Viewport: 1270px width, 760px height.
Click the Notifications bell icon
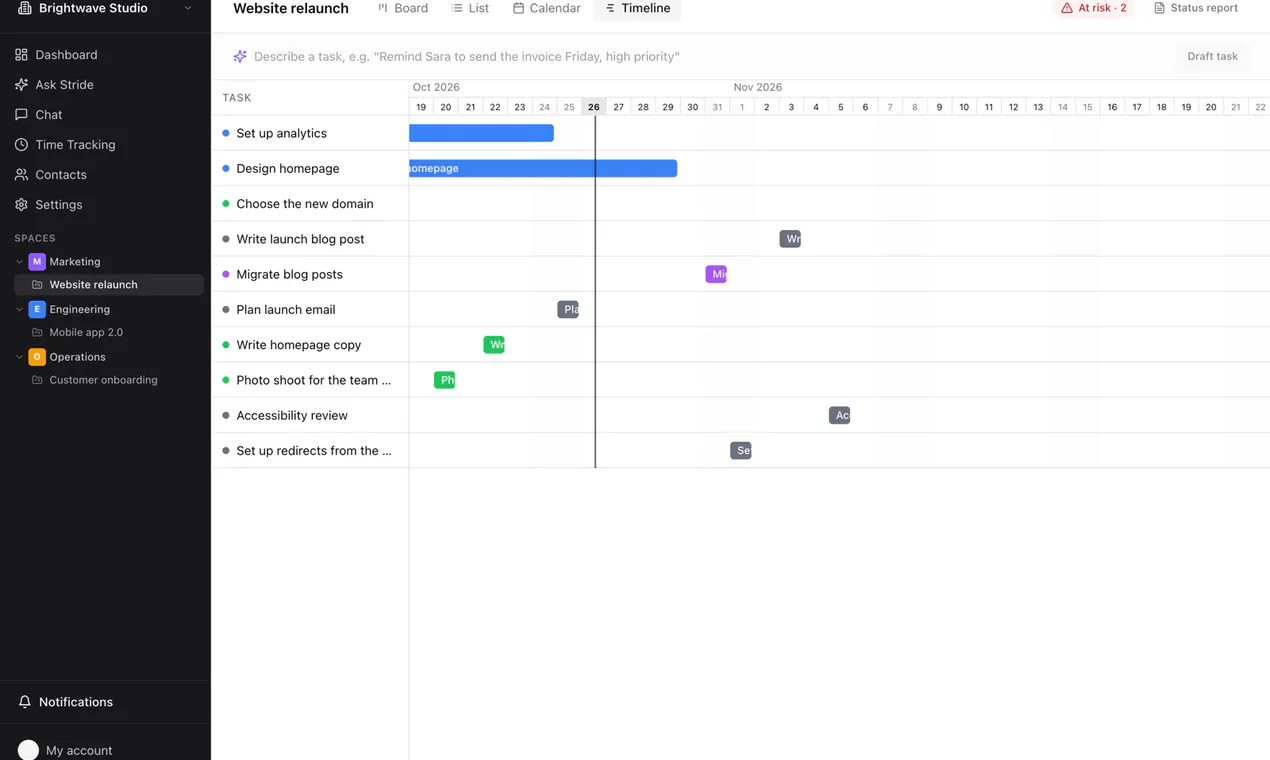[x=25, y=702]
